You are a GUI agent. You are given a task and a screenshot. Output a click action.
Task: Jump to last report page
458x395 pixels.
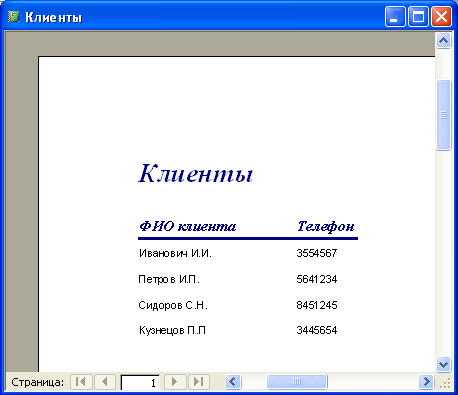199,382
